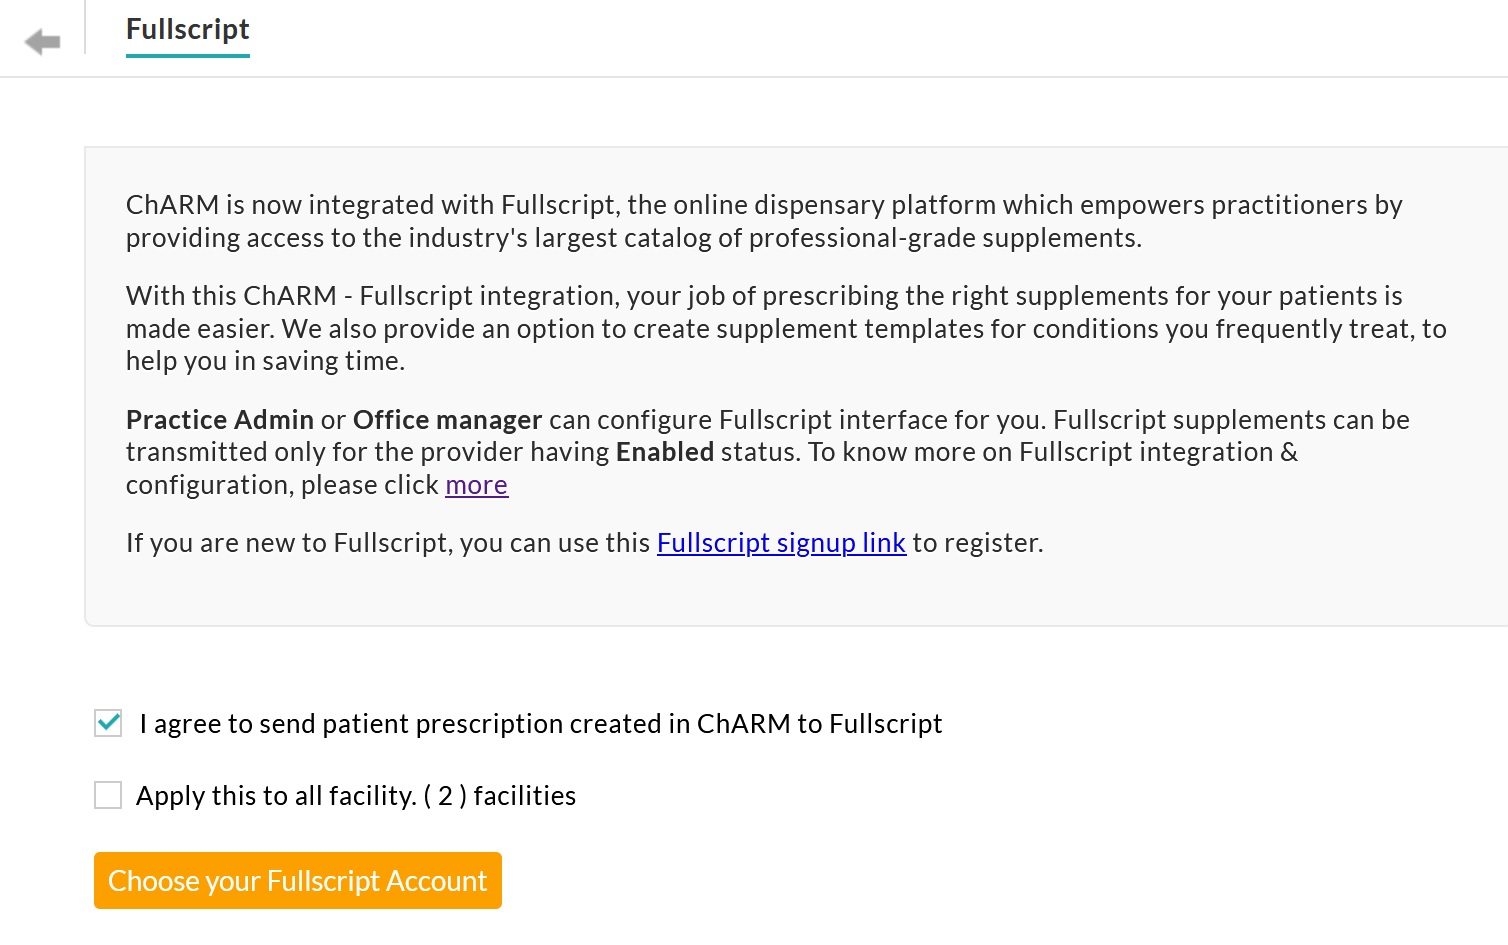Click the "Apply this to all facility" label
The width and height of the screenshot is (1508, 945).
click(x=276, y=796)
